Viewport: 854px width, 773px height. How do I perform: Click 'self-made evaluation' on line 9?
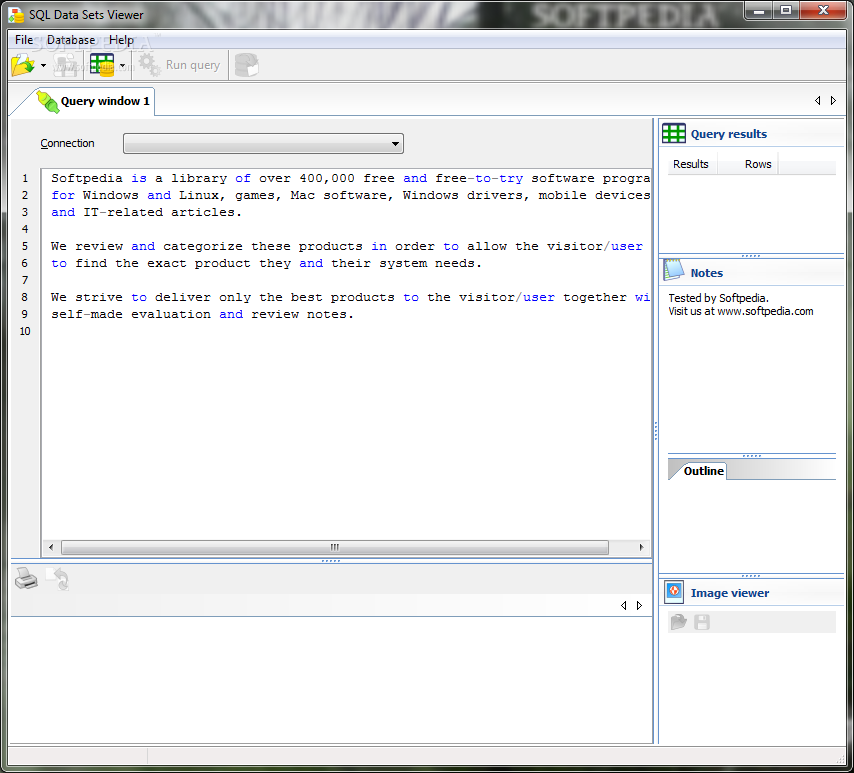pyautogui.click(x=131, y=315)
